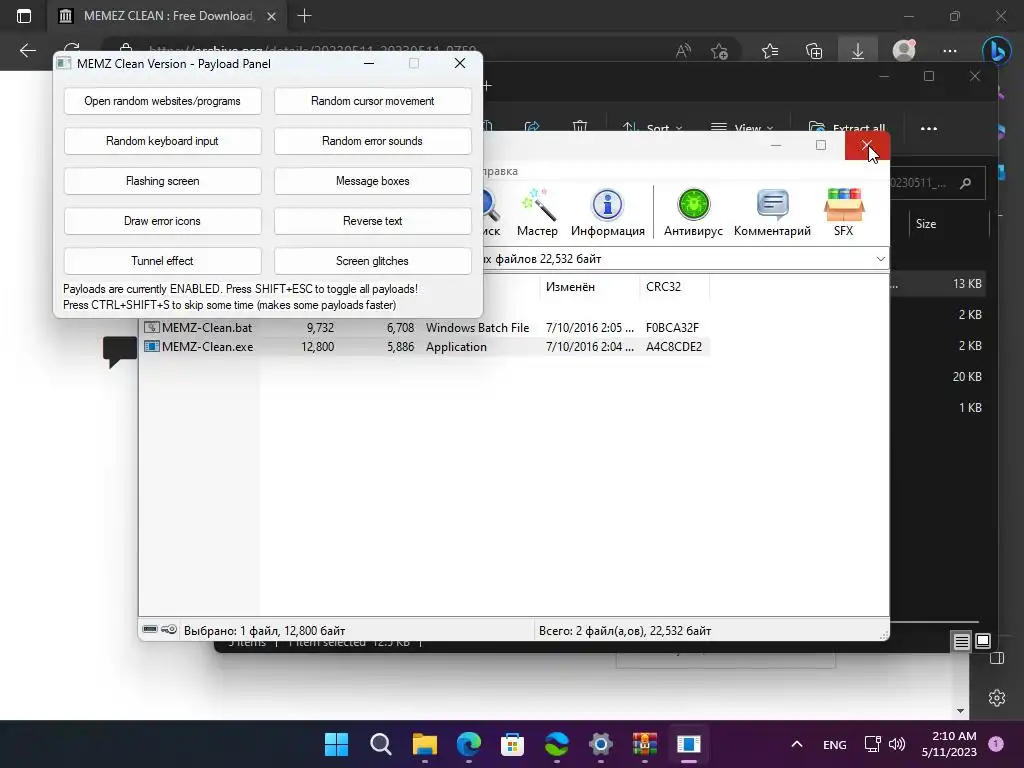The width and height of the screenshot is (1024, 768).
Task: Open new Edge tab plus button
Action: 304,16
